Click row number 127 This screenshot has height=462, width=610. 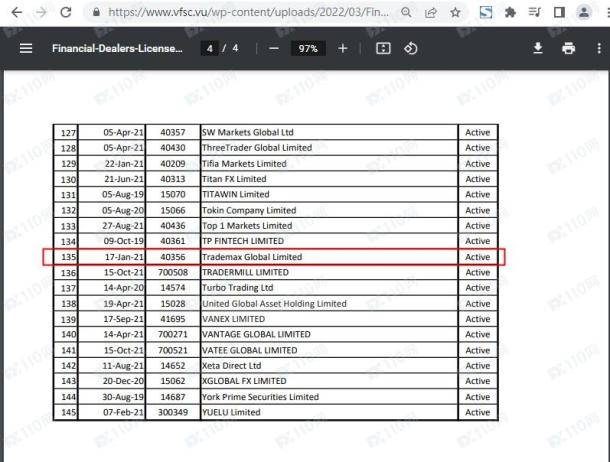pos(68,133)
